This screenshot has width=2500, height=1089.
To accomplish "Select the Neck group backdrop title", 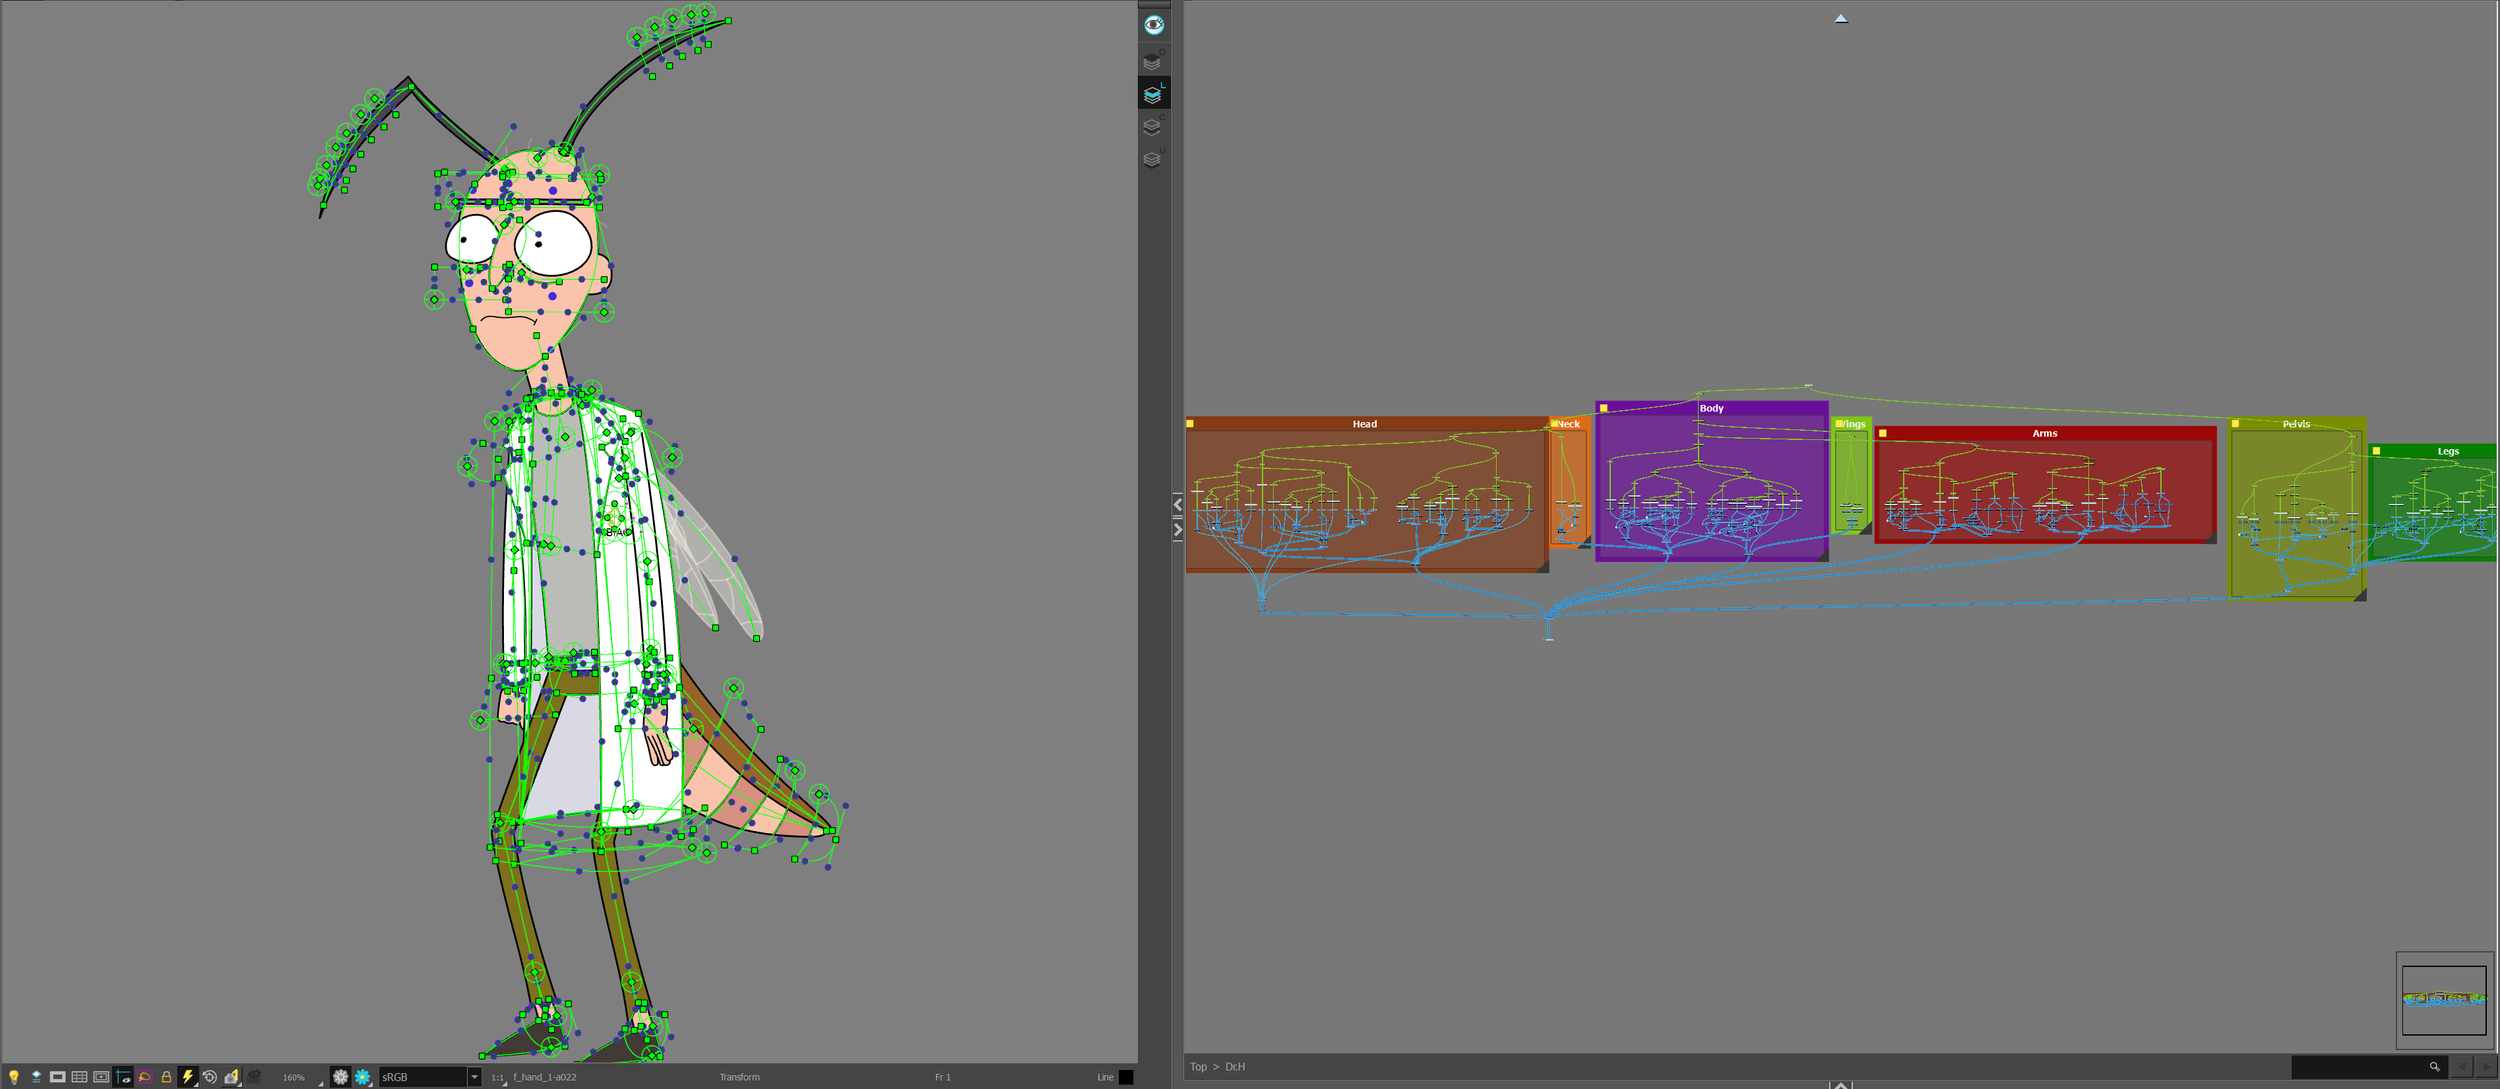I will tap(1569, 424).
